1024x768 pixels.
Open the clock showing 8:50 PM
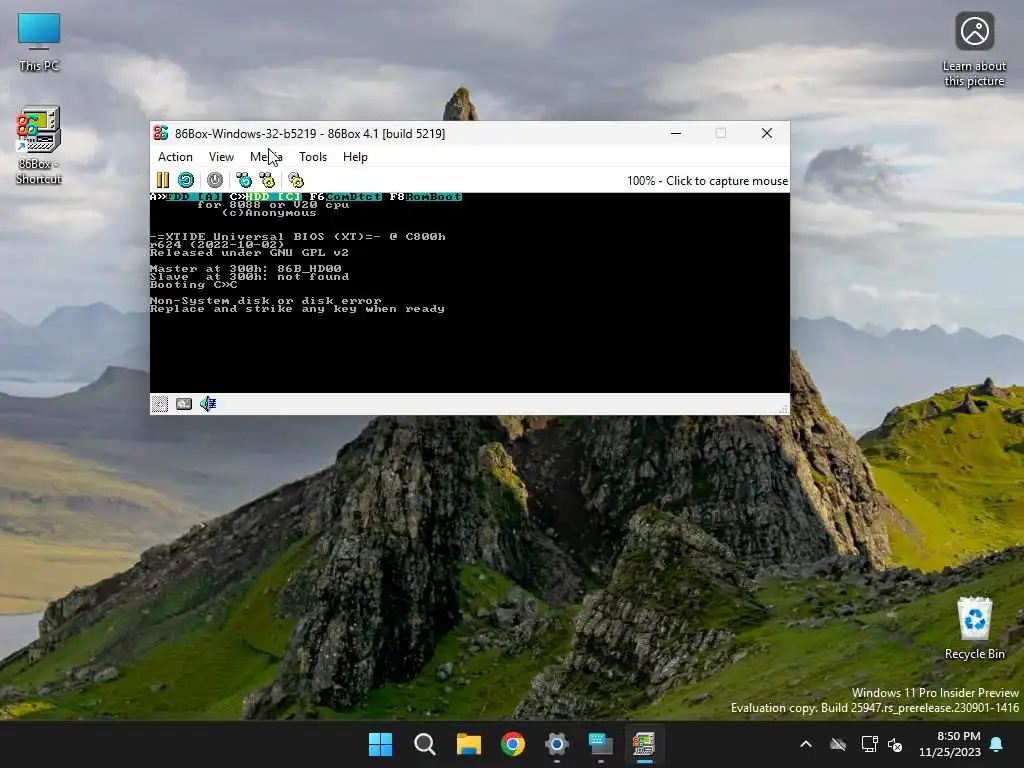tap(949, 744)
